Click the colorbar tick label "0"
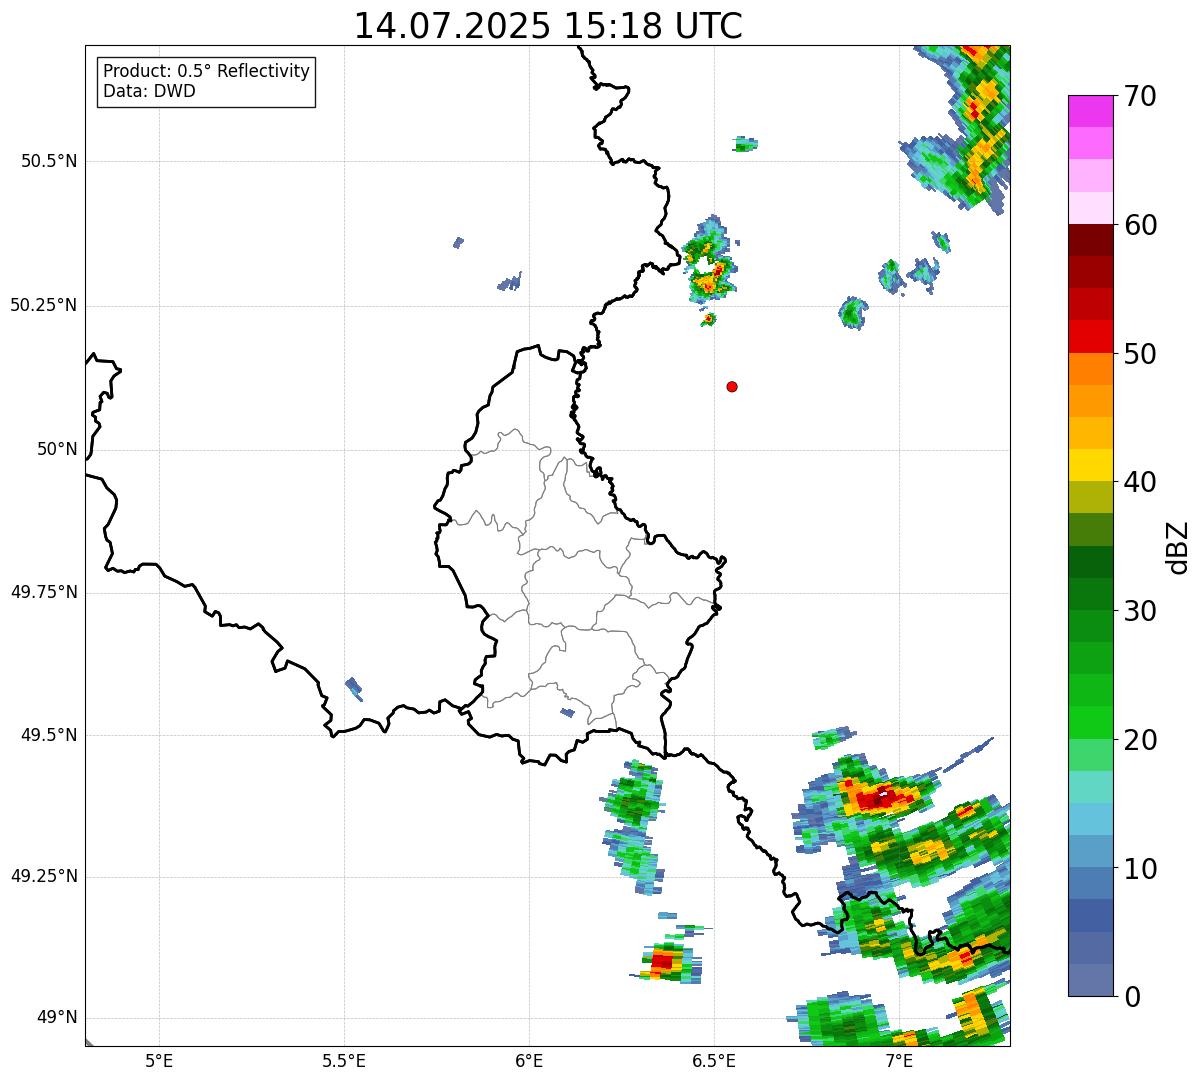1202x1081 pixels. pyautogui.click(x=1132, y=997)
